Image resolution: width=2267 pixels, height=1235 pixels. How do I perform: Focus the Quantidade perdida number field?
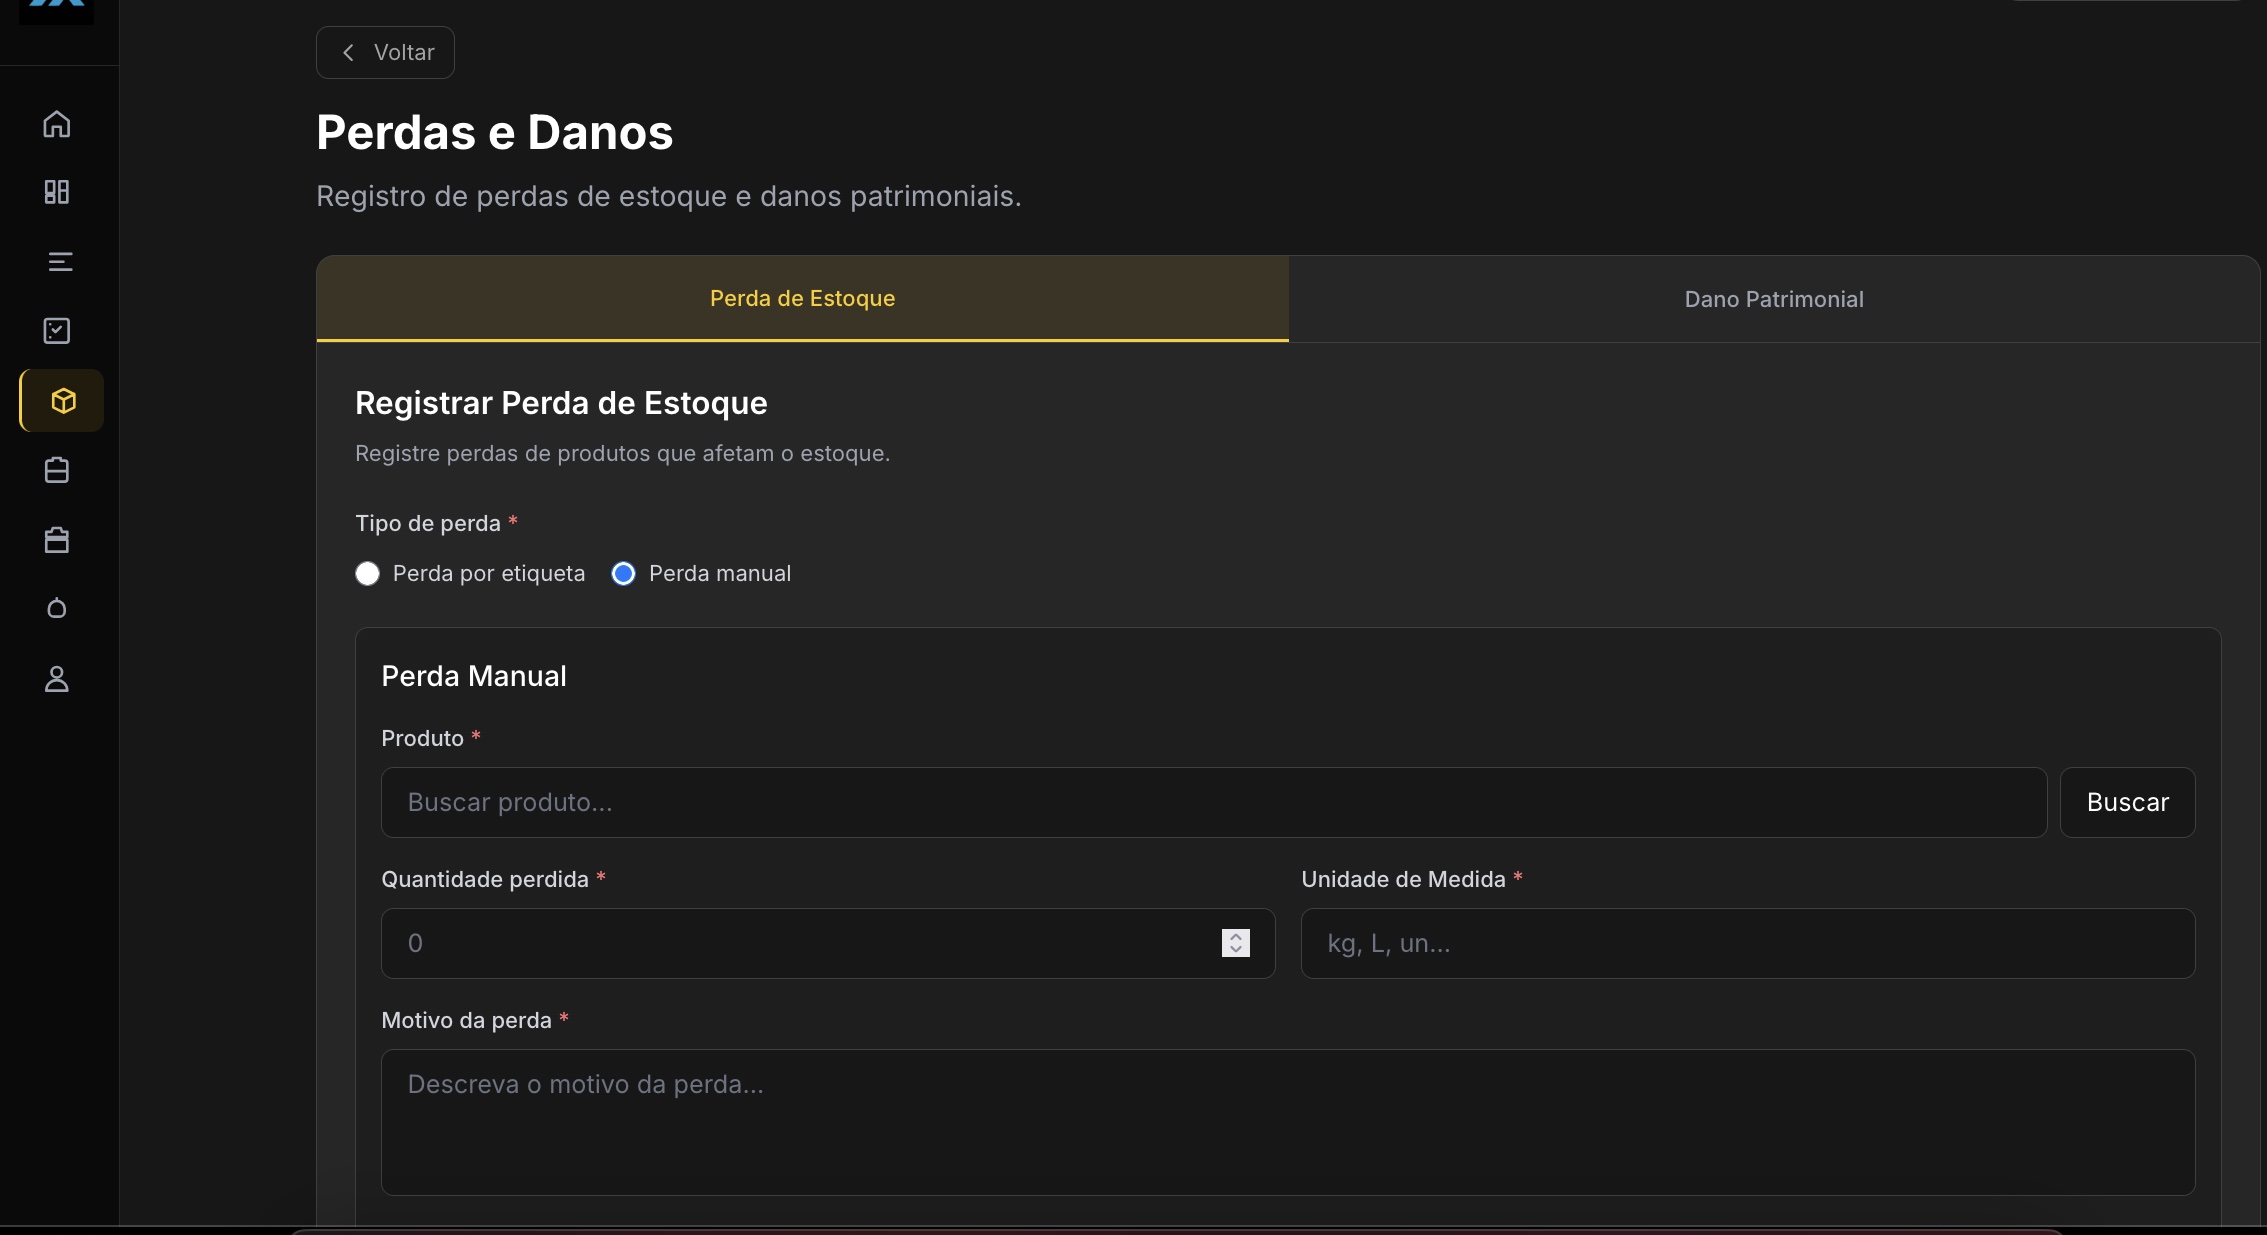pyautogui.click(x=828, y=943)
